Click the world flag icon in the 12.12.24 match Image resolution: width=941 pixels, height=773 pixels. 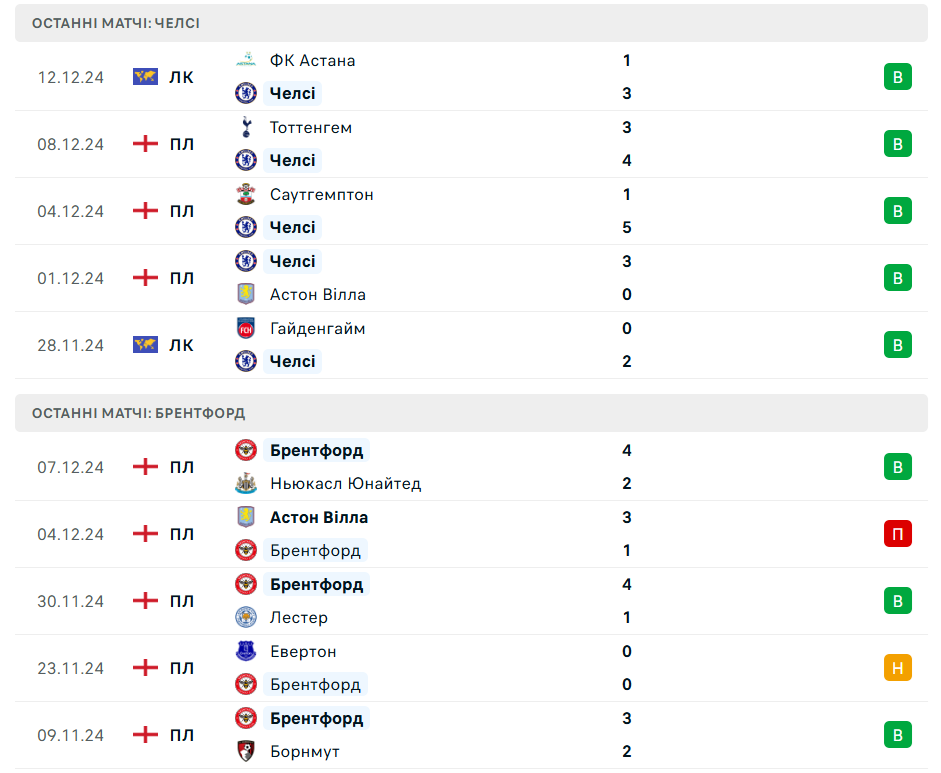(x=146, y=77)
